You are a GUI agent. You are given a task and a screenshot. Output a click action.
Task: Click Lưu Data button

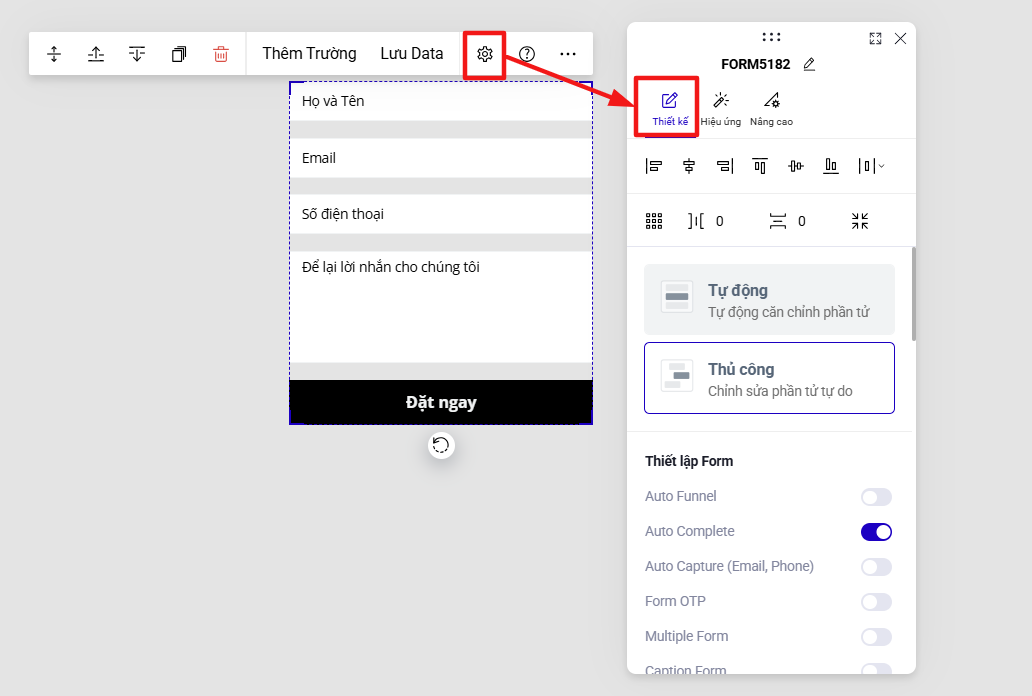(412, 53)
